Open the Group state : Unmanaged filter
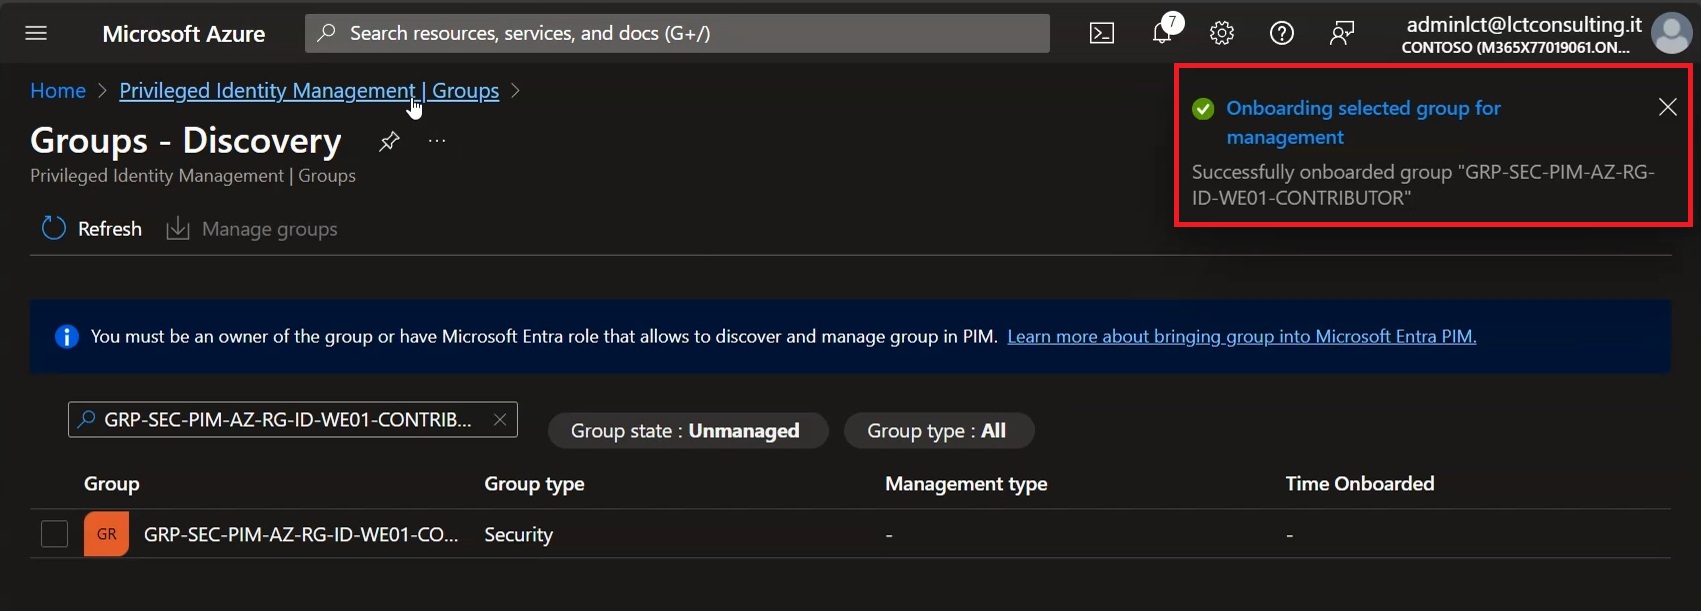This screenshot has width=1701, height=611. (x=687, y=431)
